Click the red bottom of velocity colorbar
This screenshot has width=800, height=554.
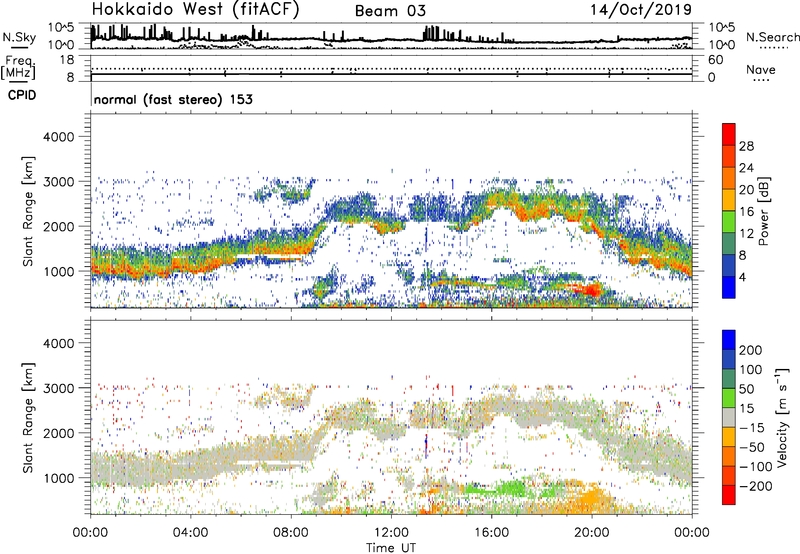(x=729, y=495)
